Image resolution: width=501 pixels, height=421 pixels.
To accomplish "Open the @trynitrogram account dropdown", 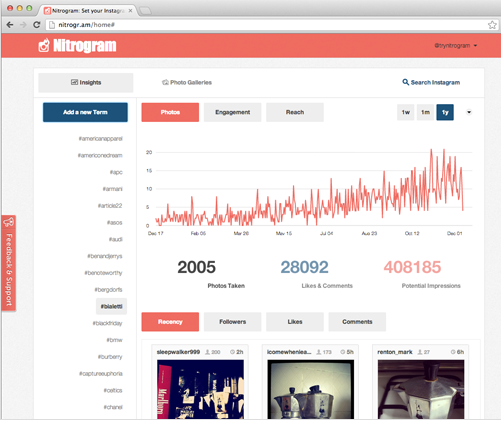I will (455, 46).
